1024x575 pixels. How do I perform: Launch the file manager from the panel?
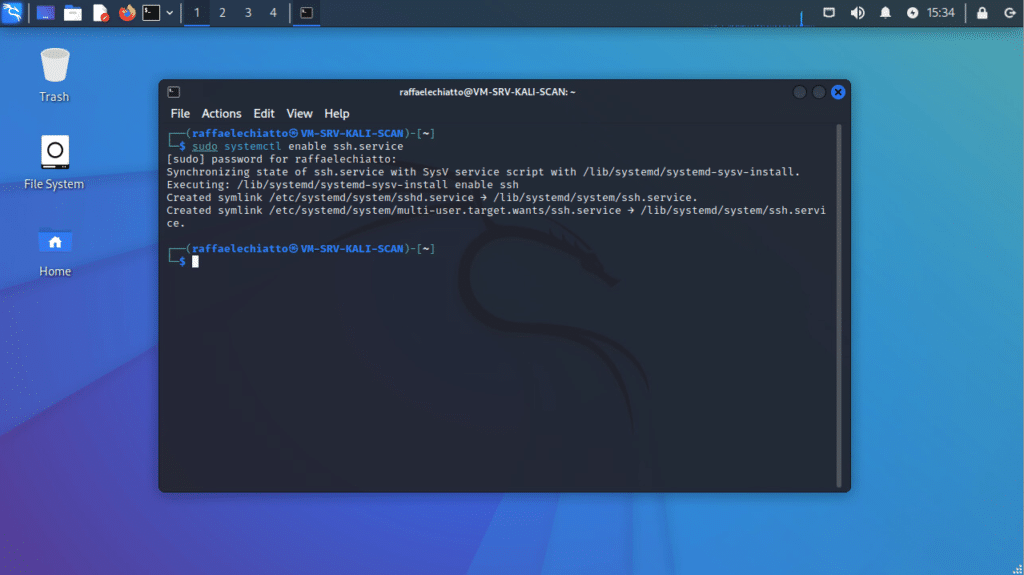[72, 12]
